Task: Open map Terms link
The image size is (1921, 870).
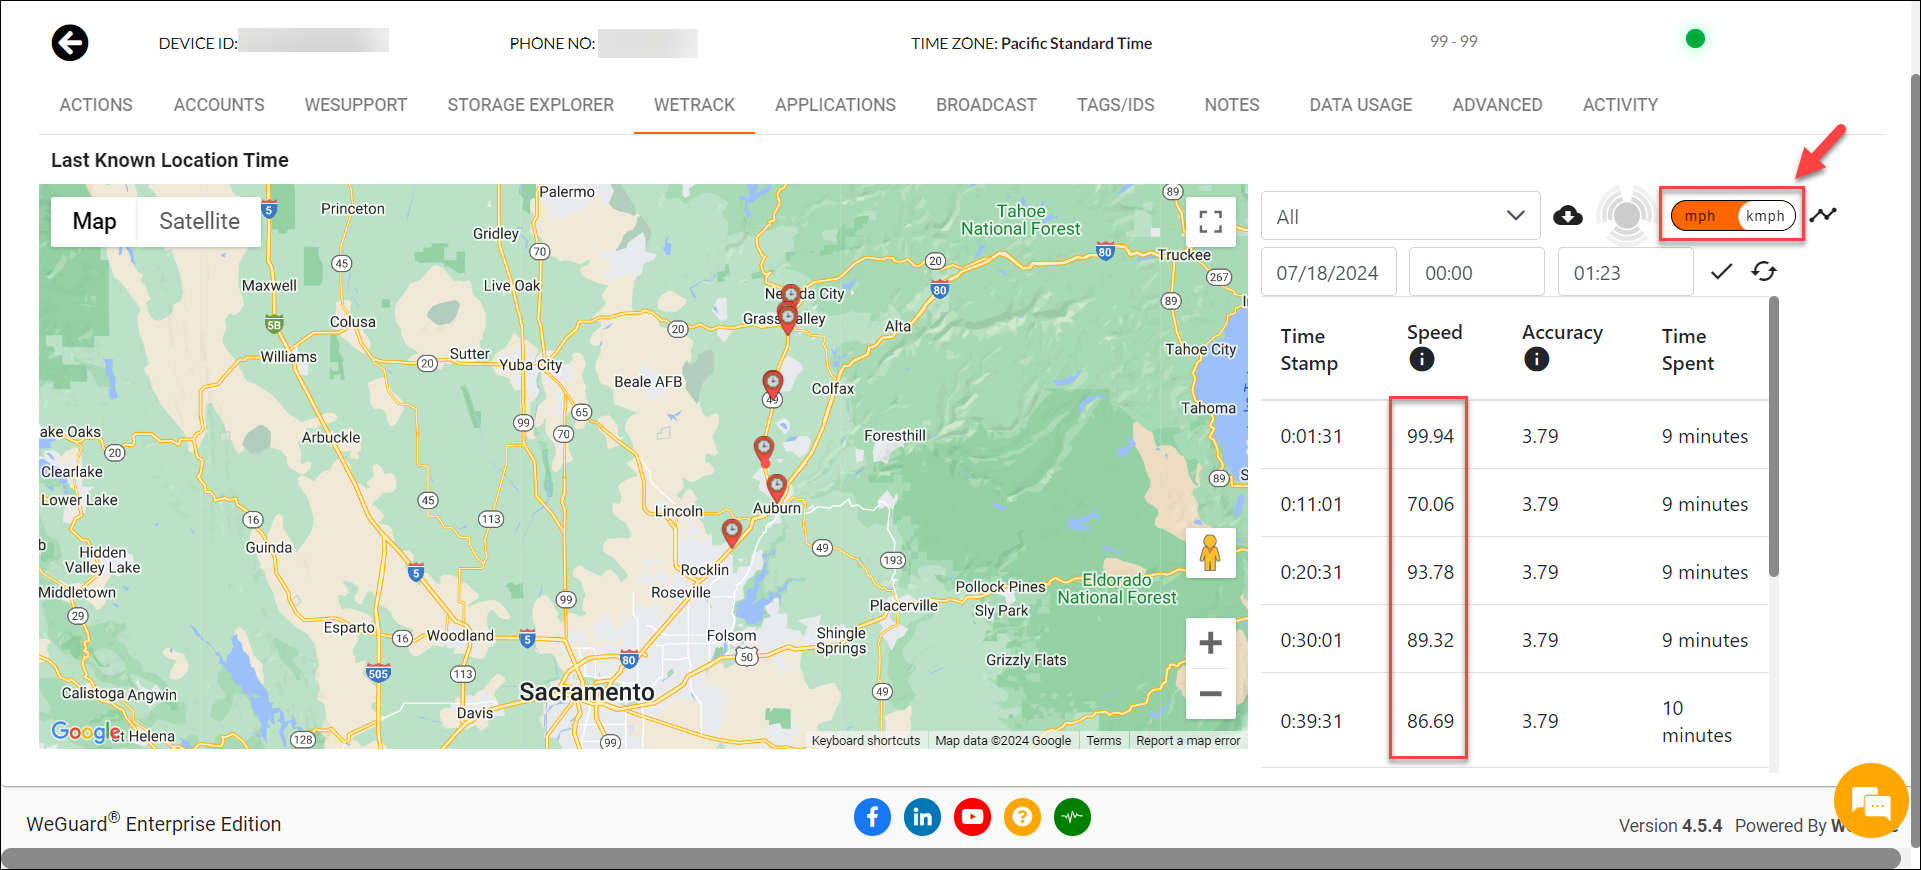Action: point(1103,741)
